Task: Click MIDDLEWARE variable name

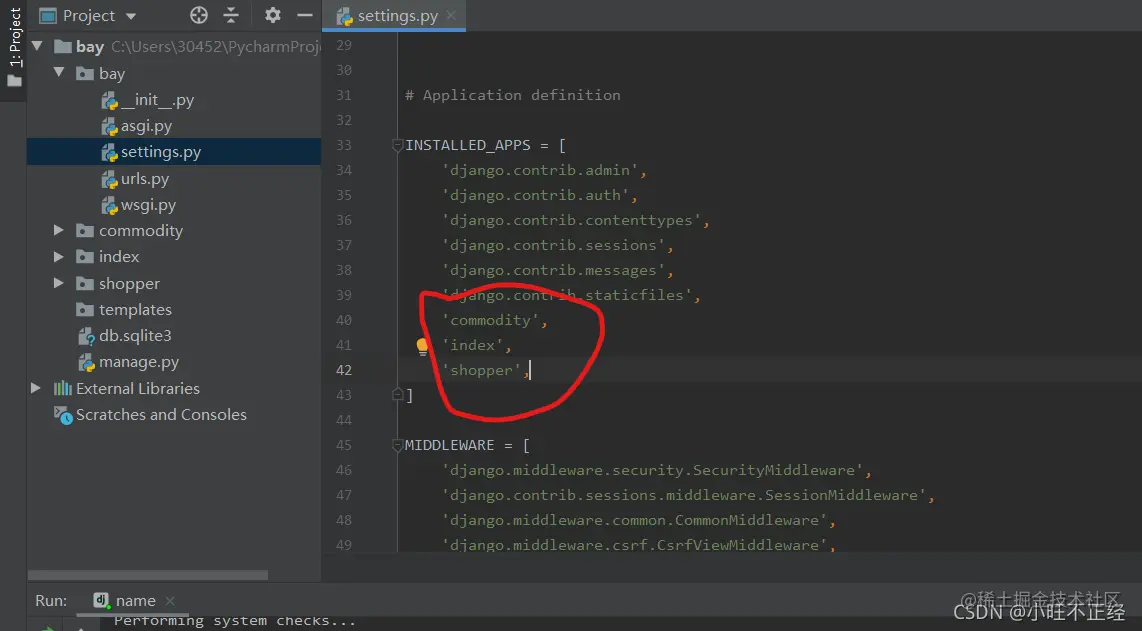Action: click(449, 444)
